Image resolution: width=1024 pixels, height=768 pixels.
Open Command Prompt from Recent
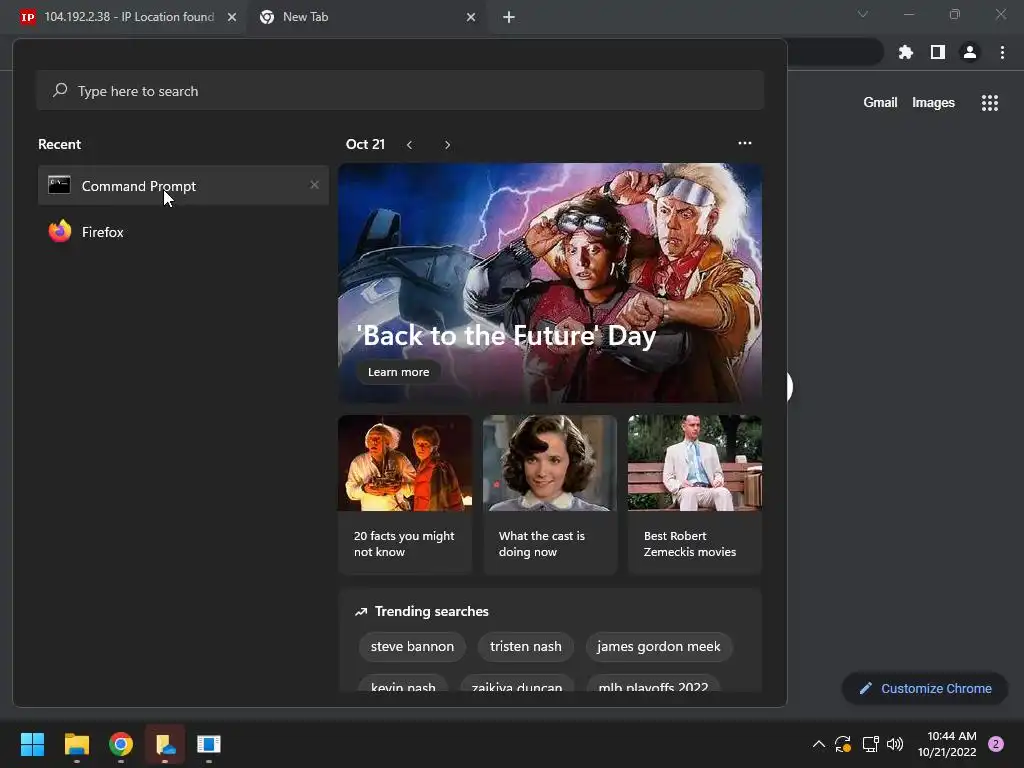tap(184, 185)
